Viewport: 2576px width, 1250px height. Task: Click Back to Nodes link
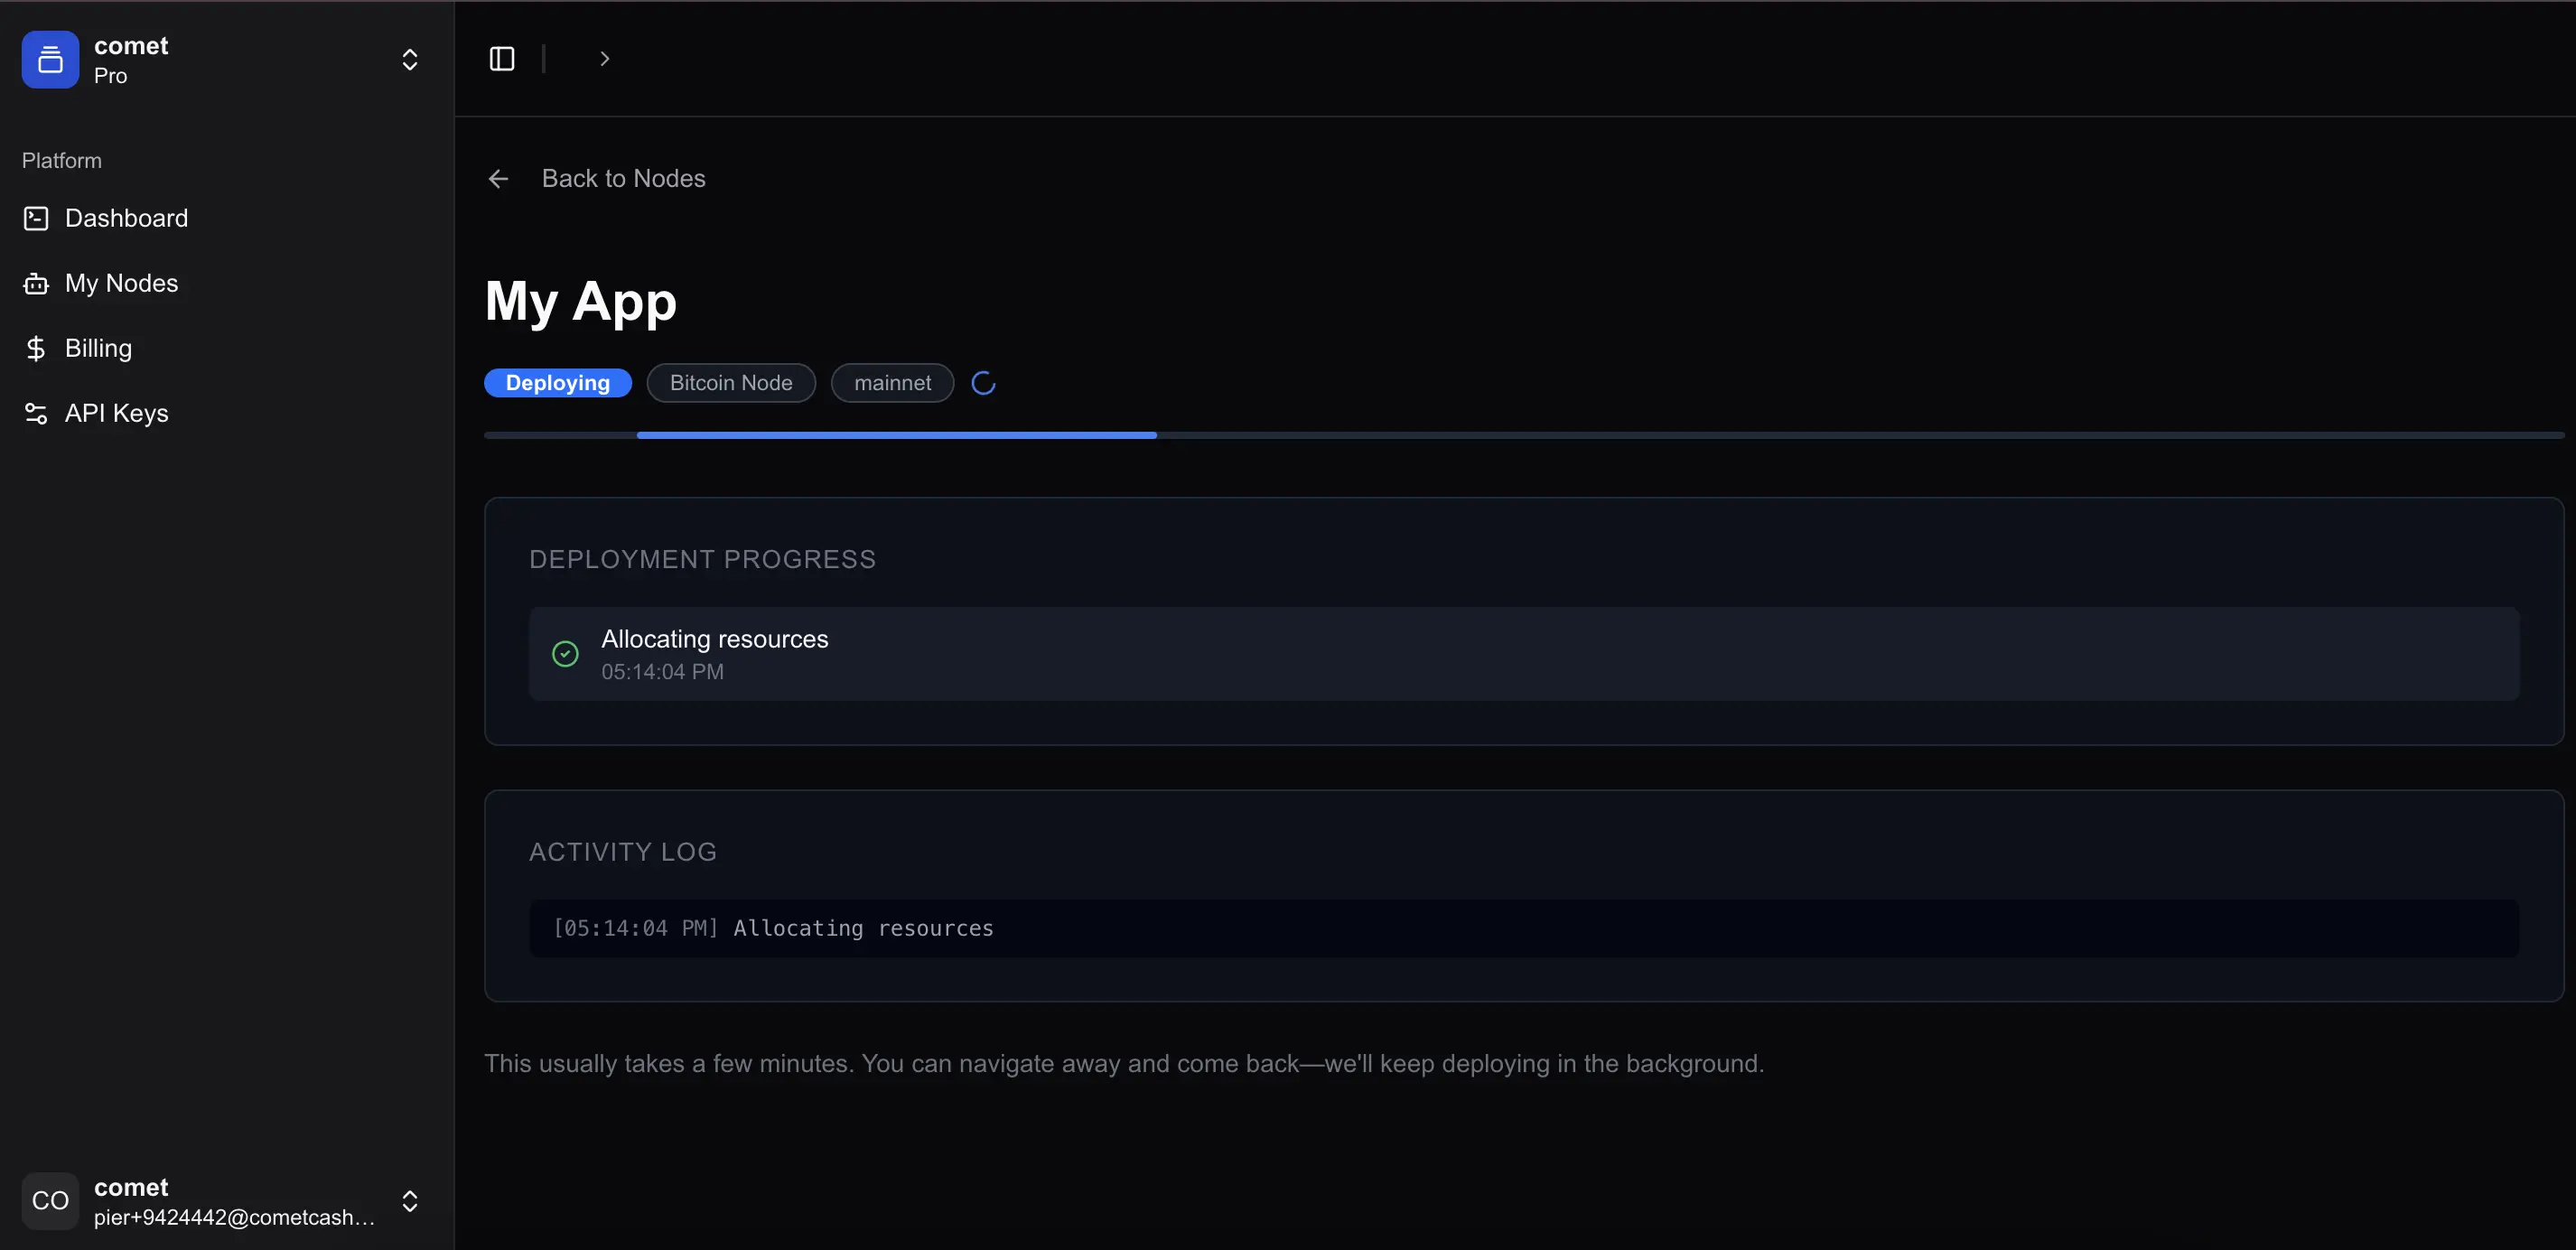tap(623, 179)
